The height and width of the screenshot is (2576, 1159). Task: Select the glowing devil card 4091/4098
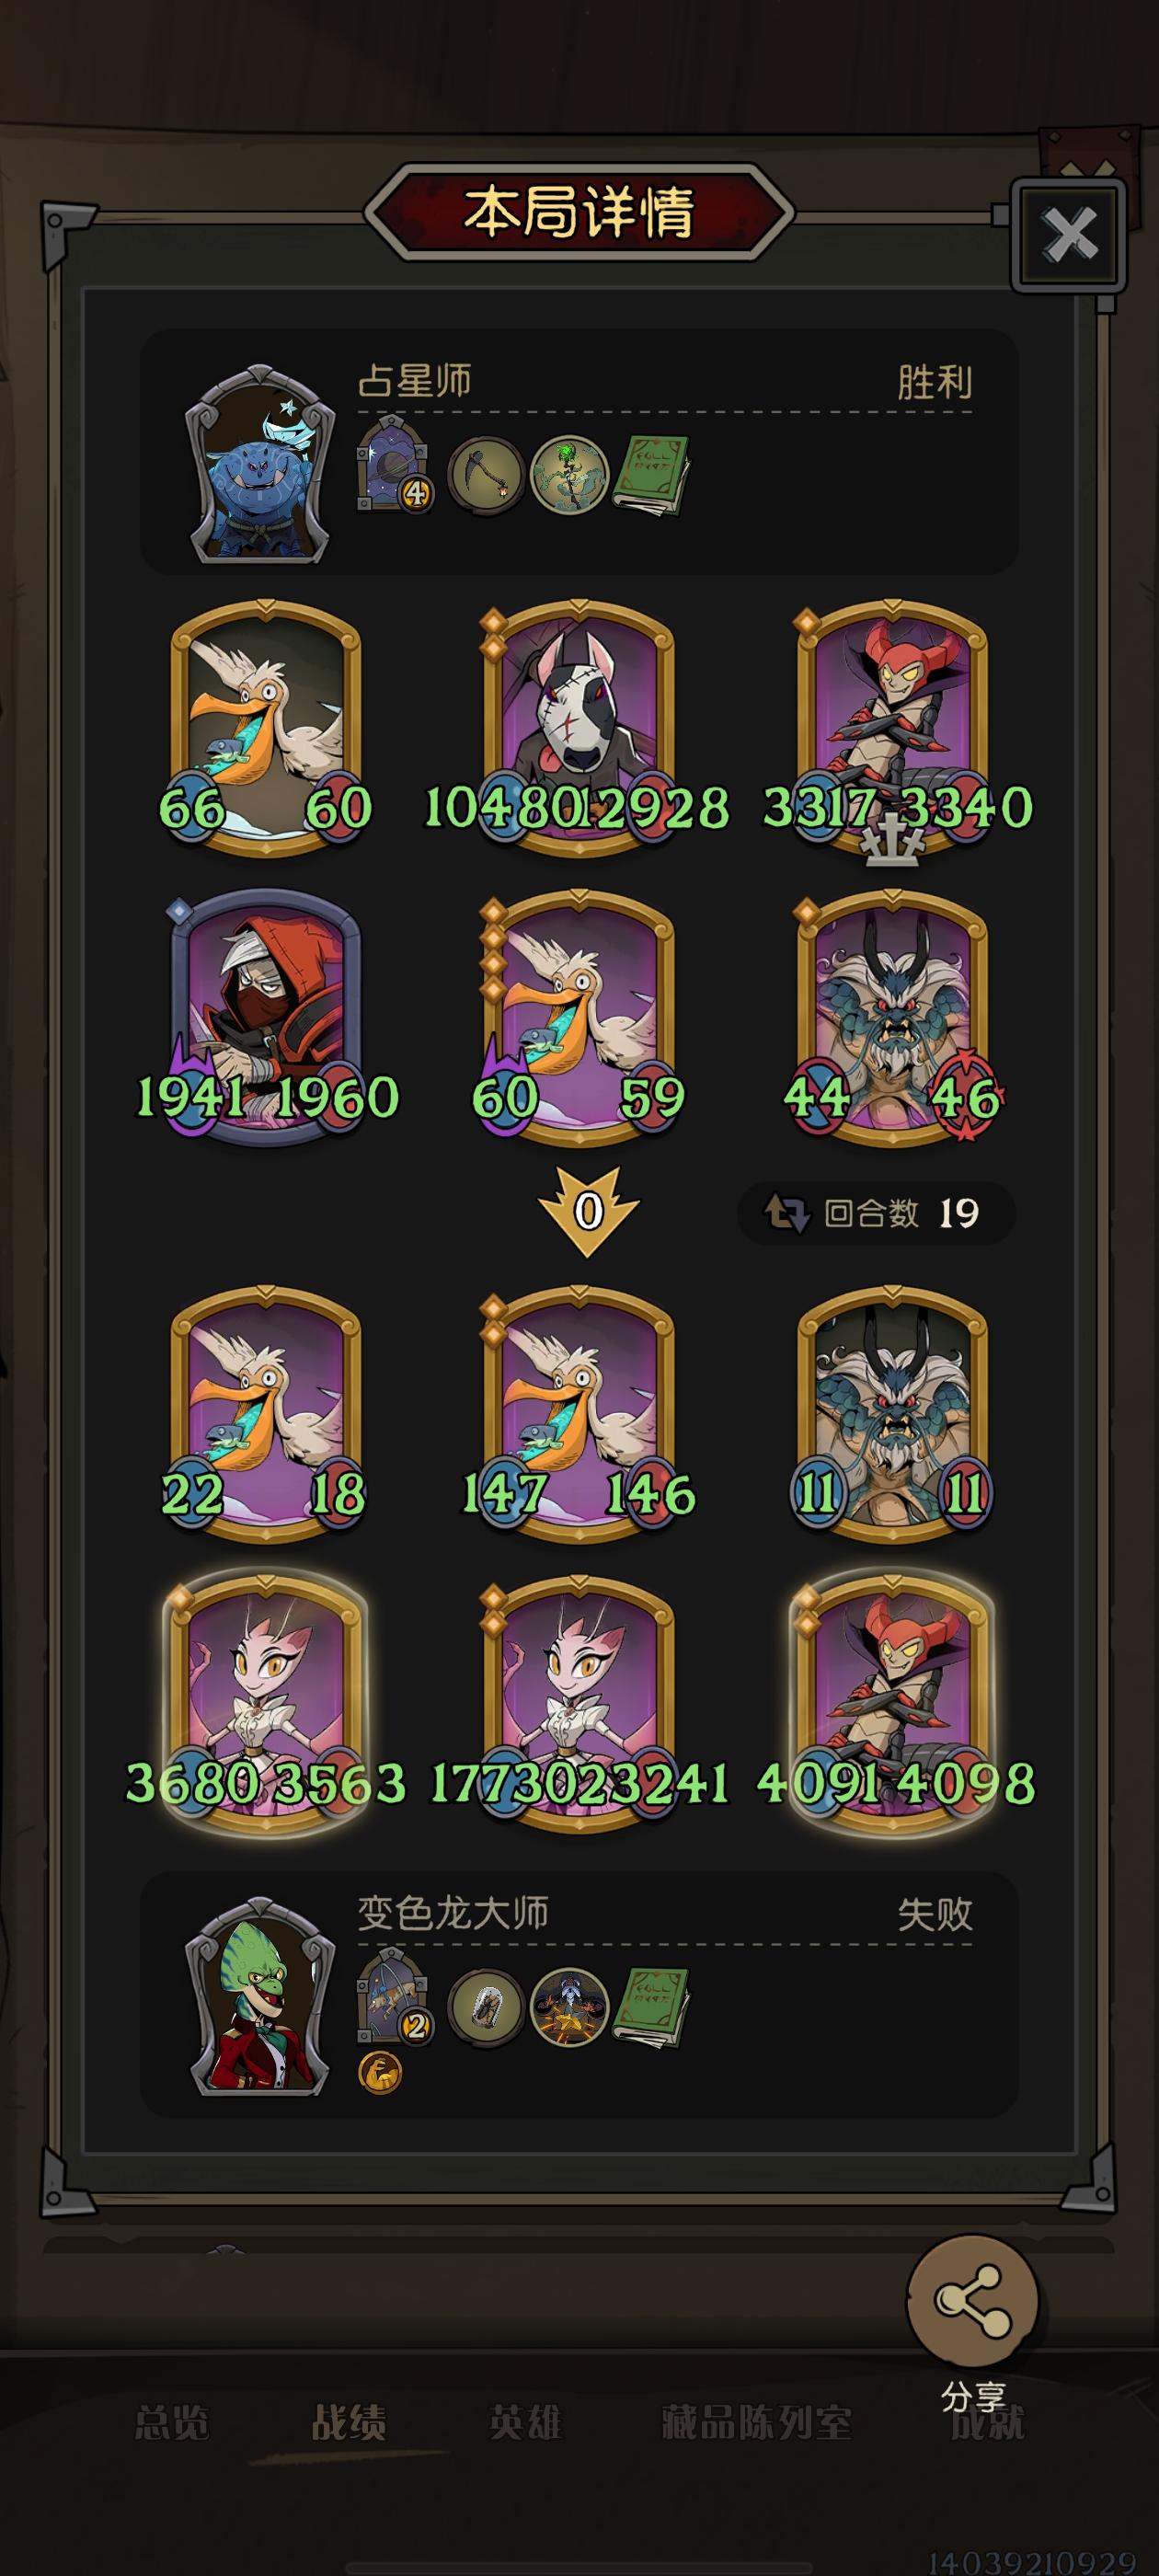892,1705
